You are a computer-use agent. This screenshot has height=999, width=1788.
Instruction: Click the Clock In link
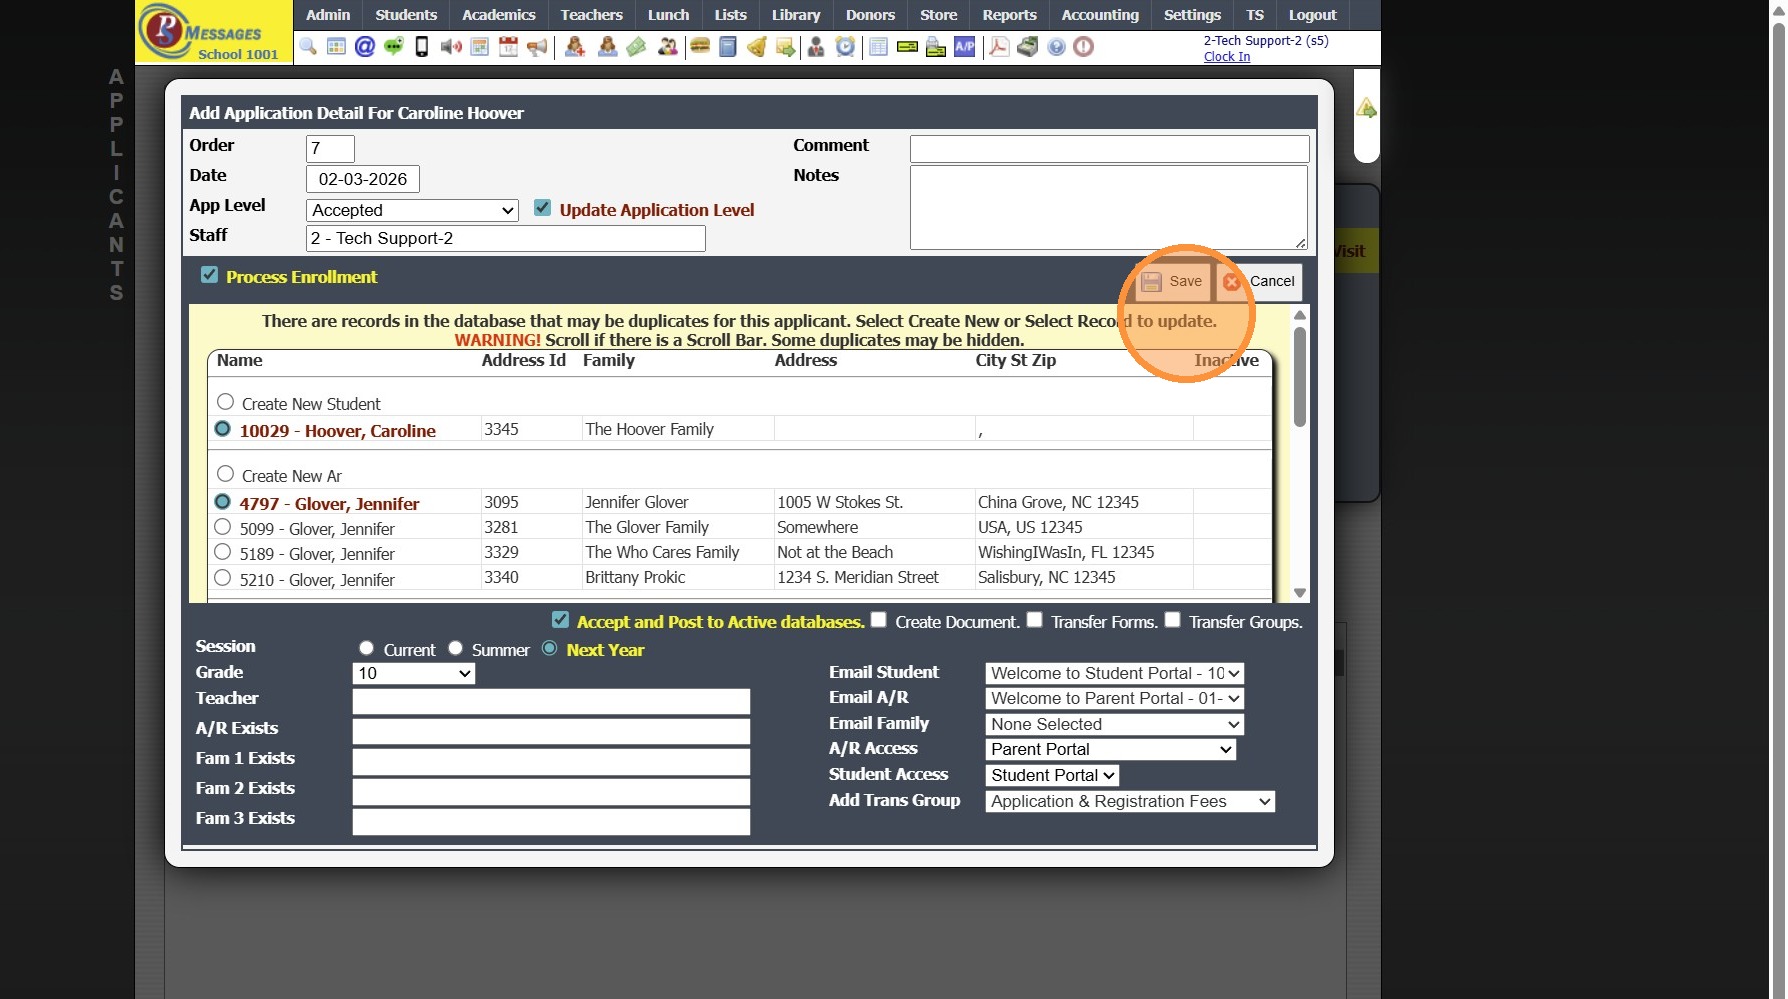[1226, 57]
